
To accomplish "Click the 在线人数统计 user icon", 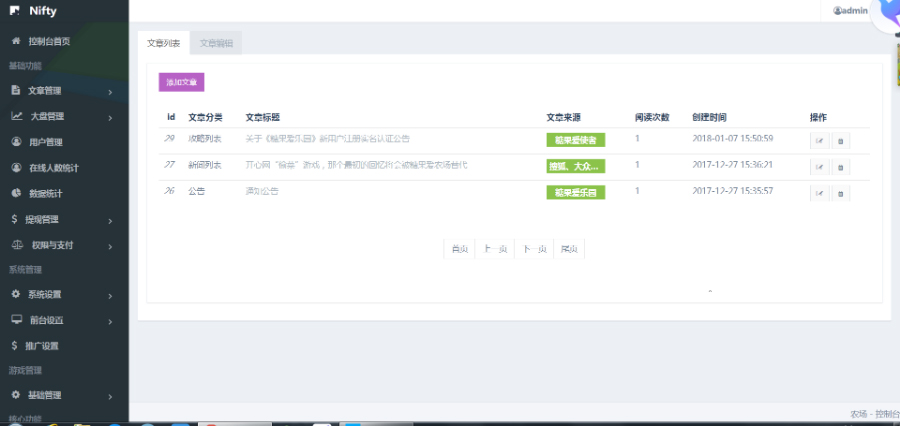I will (x=16, y=168).
